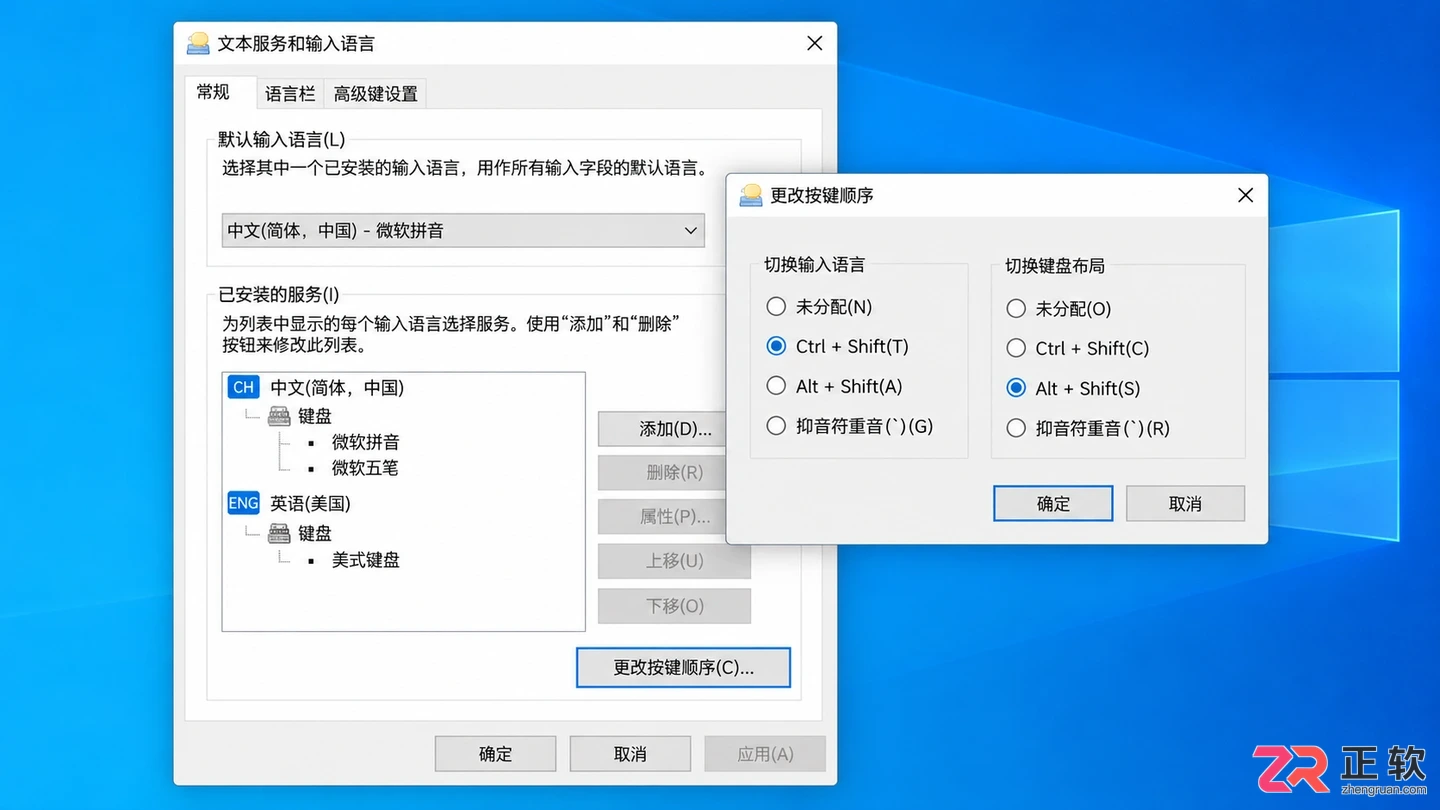Click the 更改按键顺序 title bar icon
Screen dimensions: 1440x810
pyautogui.click(x=751, y=195)
